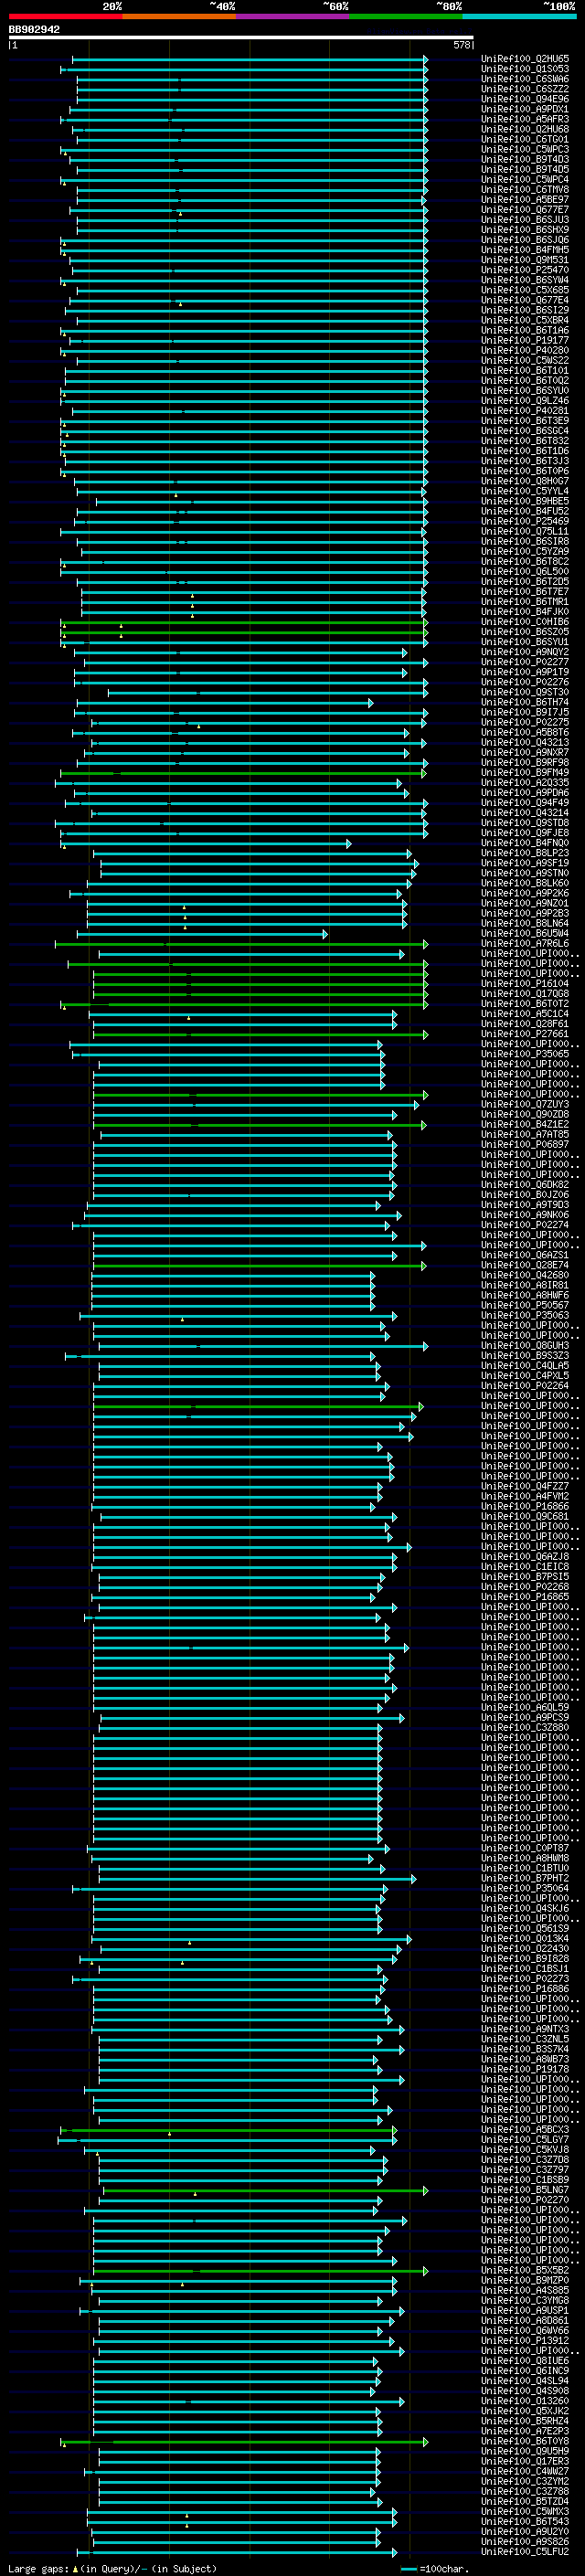Screen dimensions: 585x2576
Task: Select hit label UniRef100_B4Z1E2
Action: click(525, 1125)
